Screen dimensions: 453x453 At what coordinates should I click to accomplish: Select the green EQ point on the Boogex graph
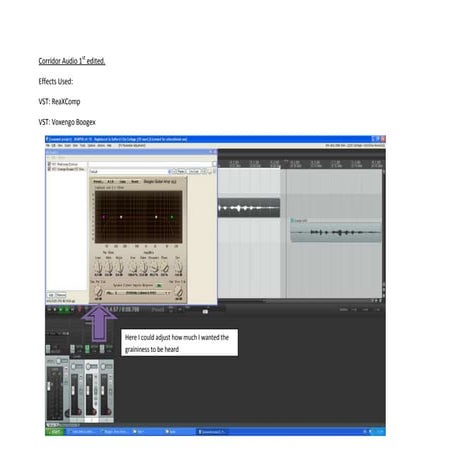point(172,217)
